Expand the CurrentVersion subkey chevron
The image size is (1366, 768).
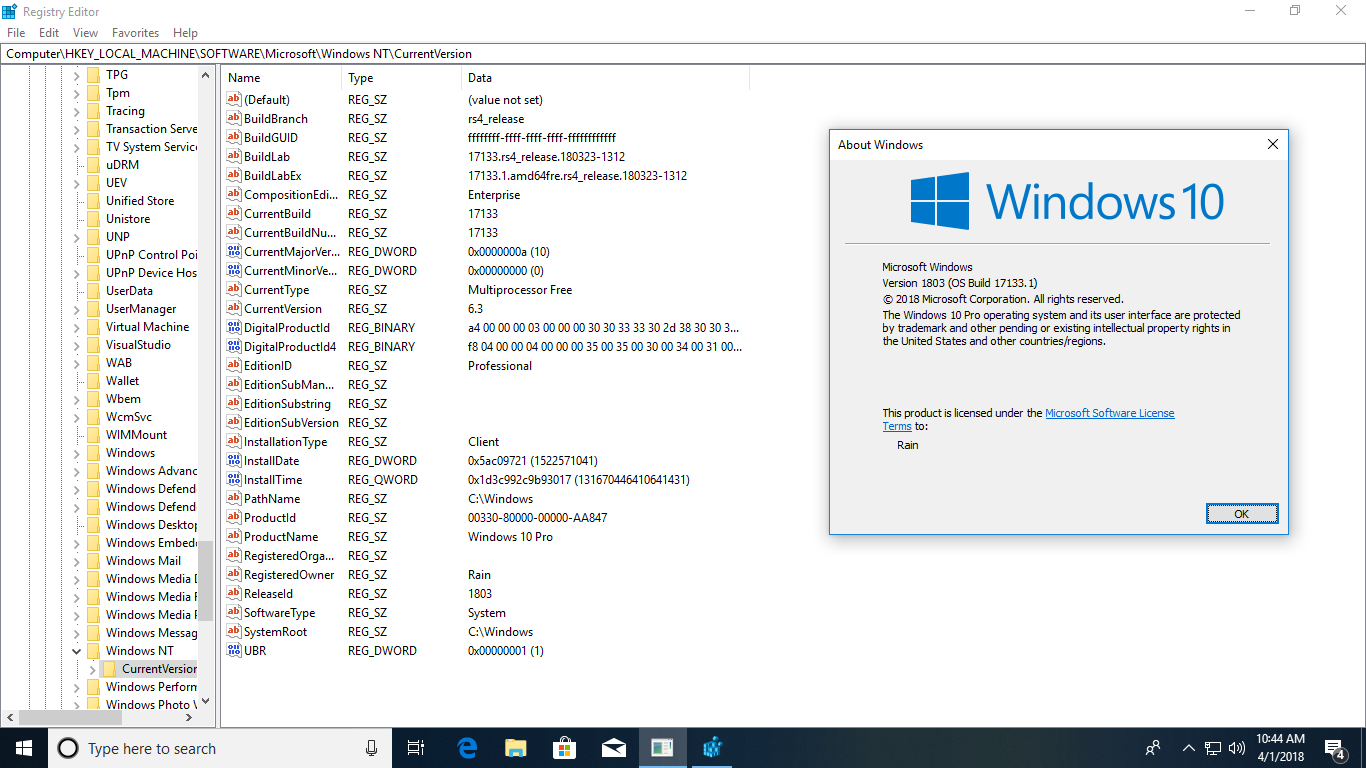[x=92, y=669]
